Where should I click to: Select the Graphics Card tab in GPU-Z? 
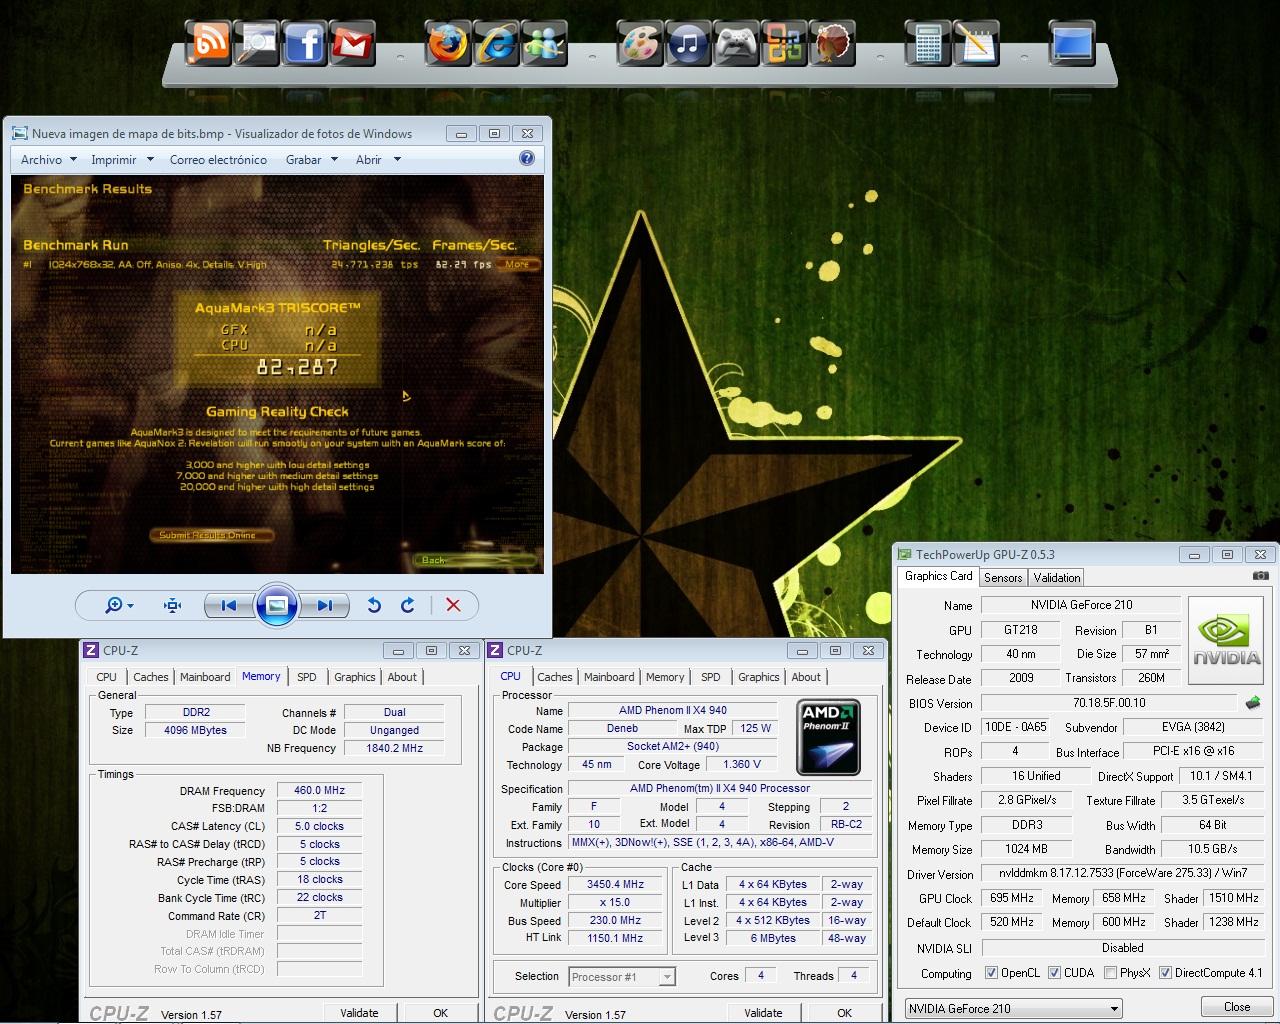(x=938, y=576)
